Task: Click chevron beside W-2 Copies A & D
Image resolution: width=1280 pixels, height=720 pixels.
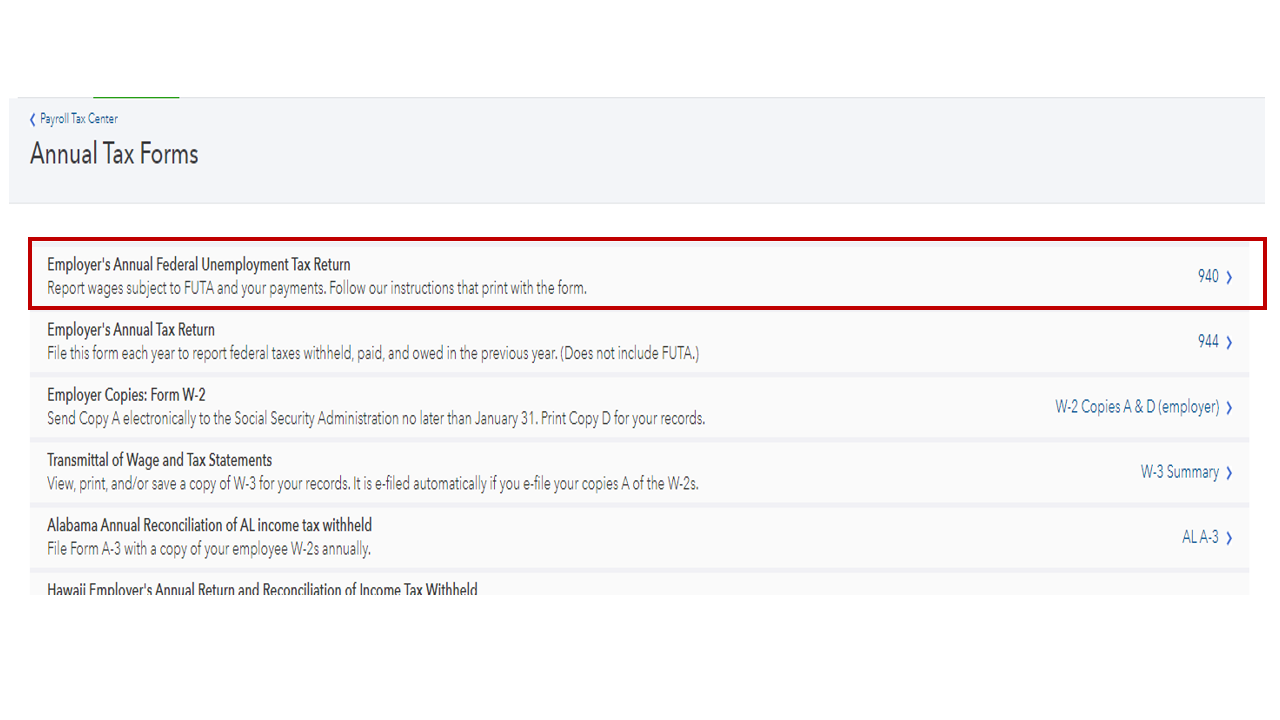Action: (1229, 408)
